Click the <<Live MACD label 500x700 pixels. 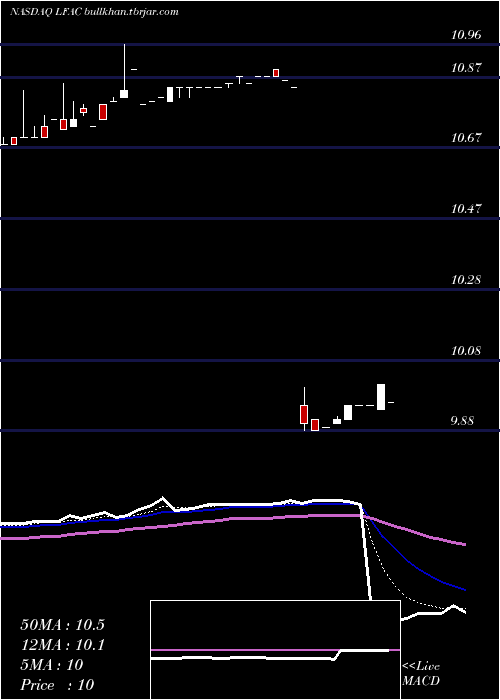(x=421, y=674)
